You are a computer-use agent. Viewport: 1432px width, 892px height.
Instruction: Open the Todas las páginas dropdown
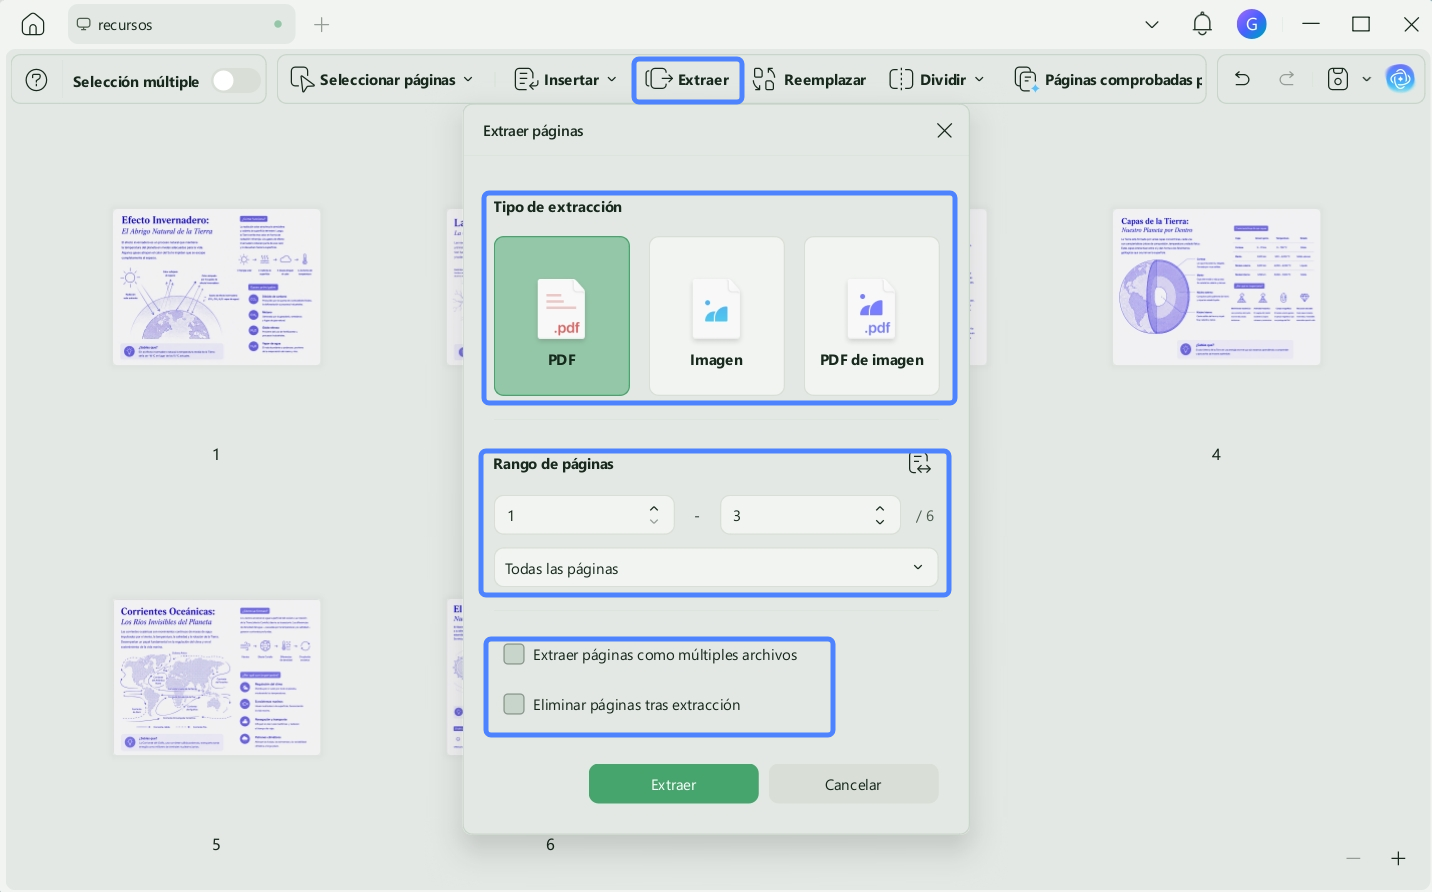pos(716,568)
